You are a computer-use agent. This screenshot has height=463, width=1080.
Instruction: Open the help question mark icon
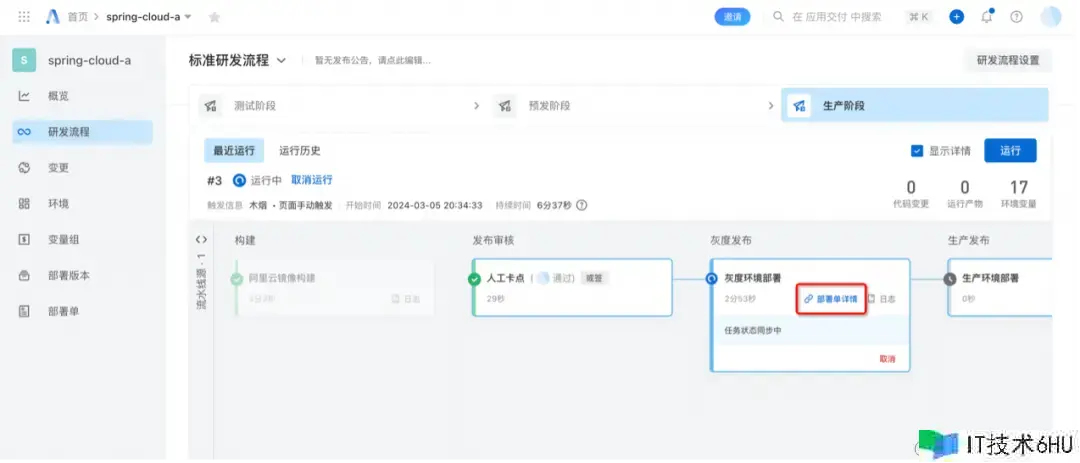point(1016,17)
